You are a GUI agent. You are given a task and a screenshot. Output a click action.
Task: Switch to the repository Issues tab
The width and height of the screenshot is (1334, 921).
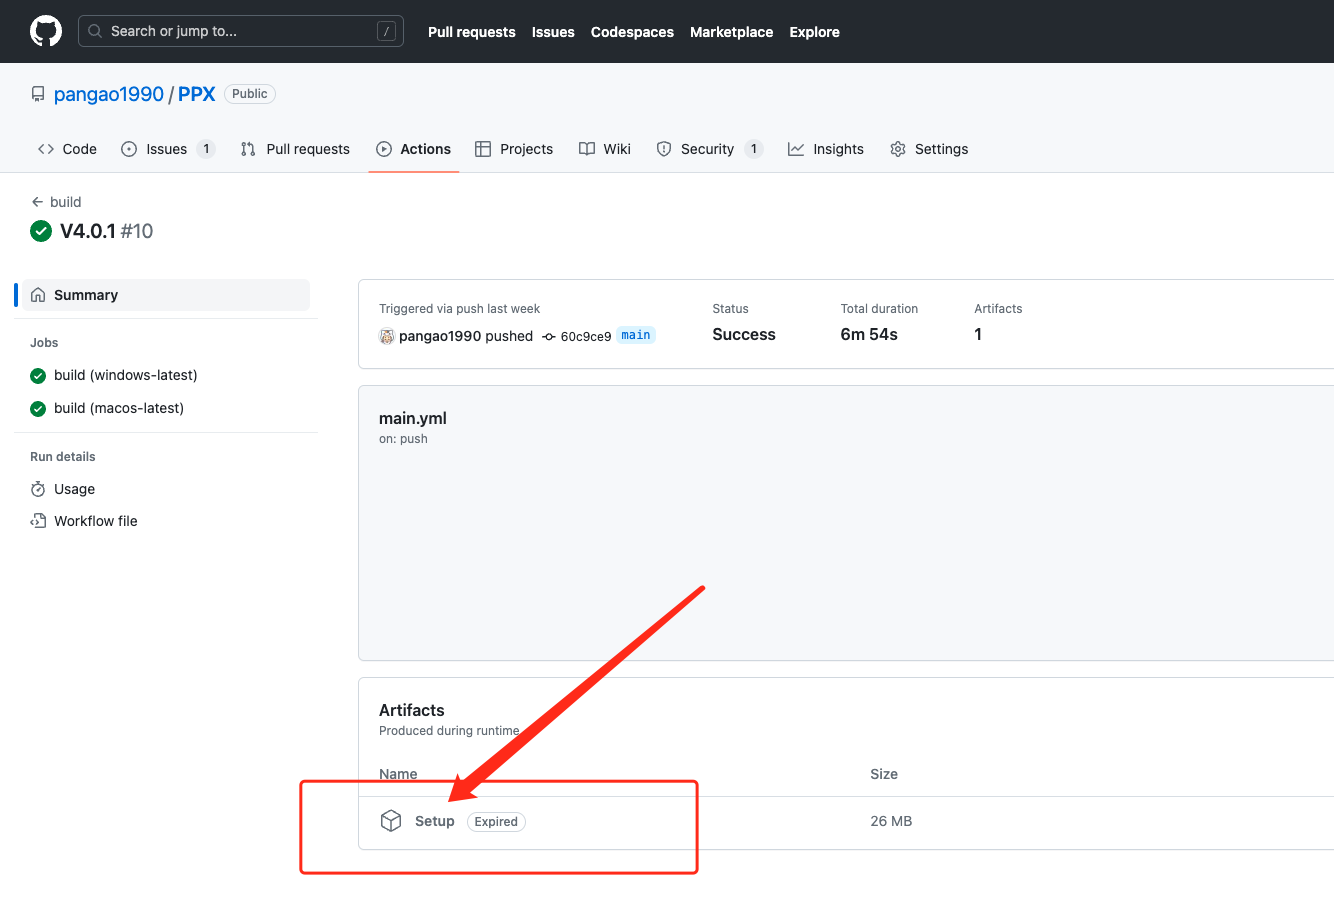point(167,149)
